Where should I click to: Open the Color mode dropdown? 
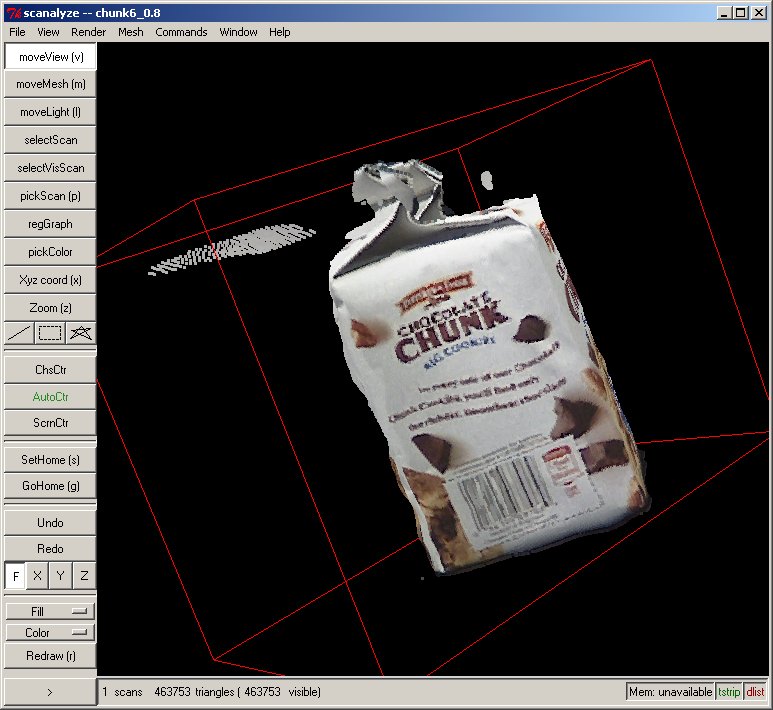pos(50,633)
